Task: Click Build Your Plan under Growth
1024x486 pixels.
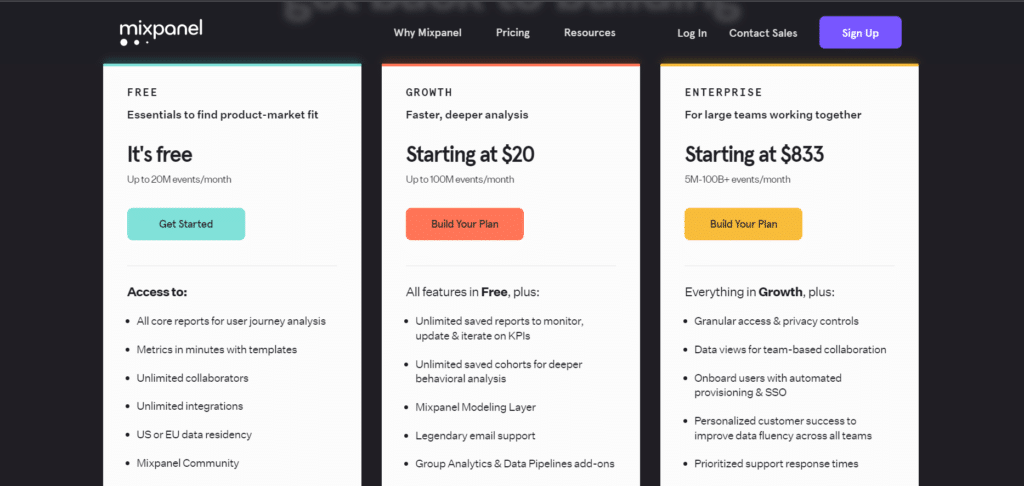Action: pos(465,224)
